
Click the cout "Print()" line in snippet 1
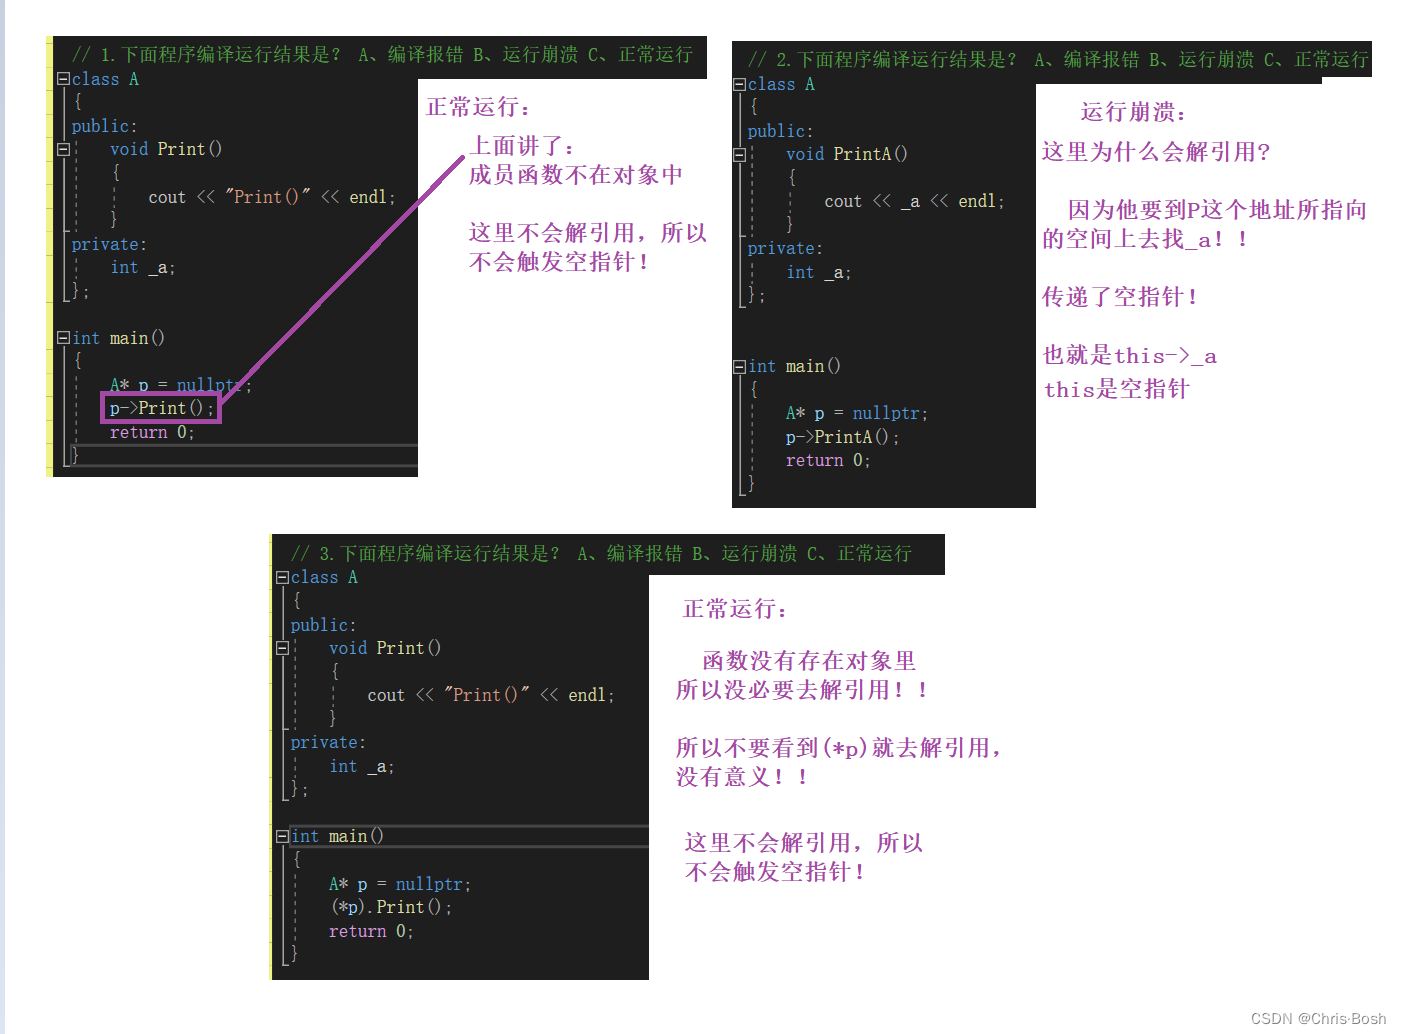[x=272, y=197]
